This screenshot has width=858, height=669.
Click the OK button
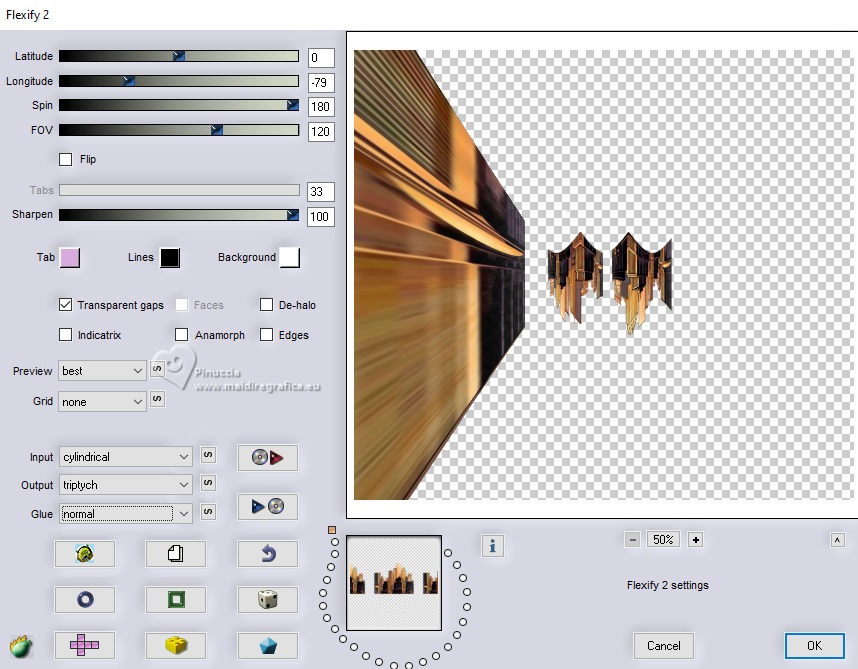[814, 645]
